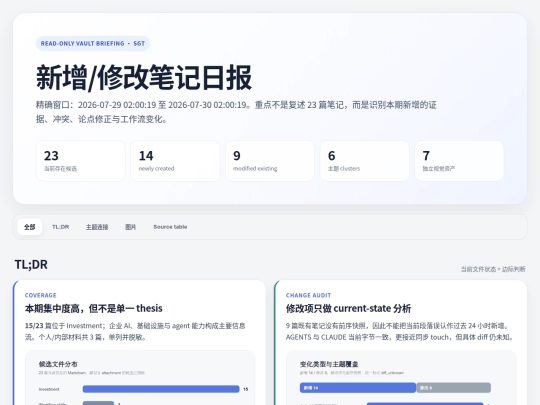
Task: Click the 23 candidates stat card
Action: tap(81, 161)
